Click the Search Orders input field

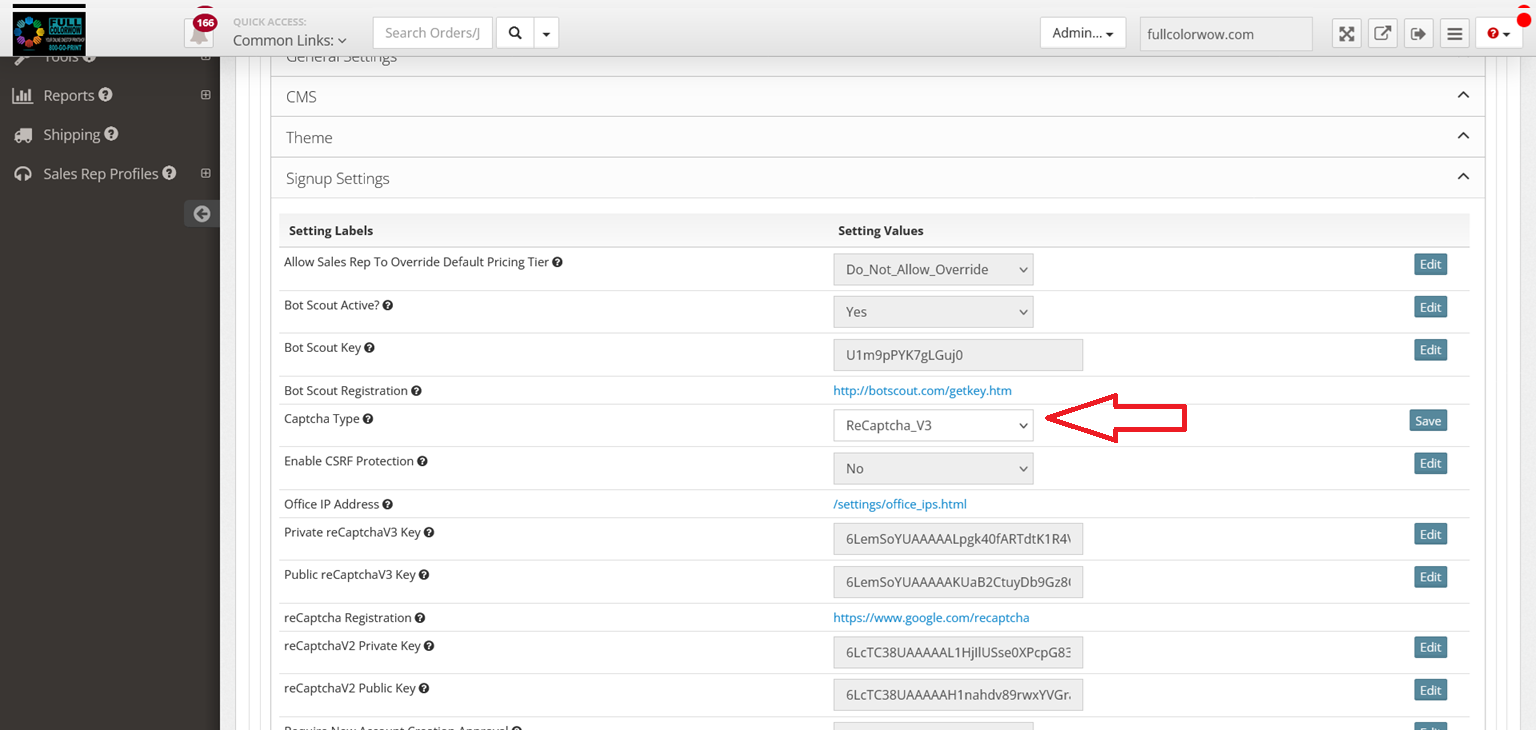tap(432, 33)
